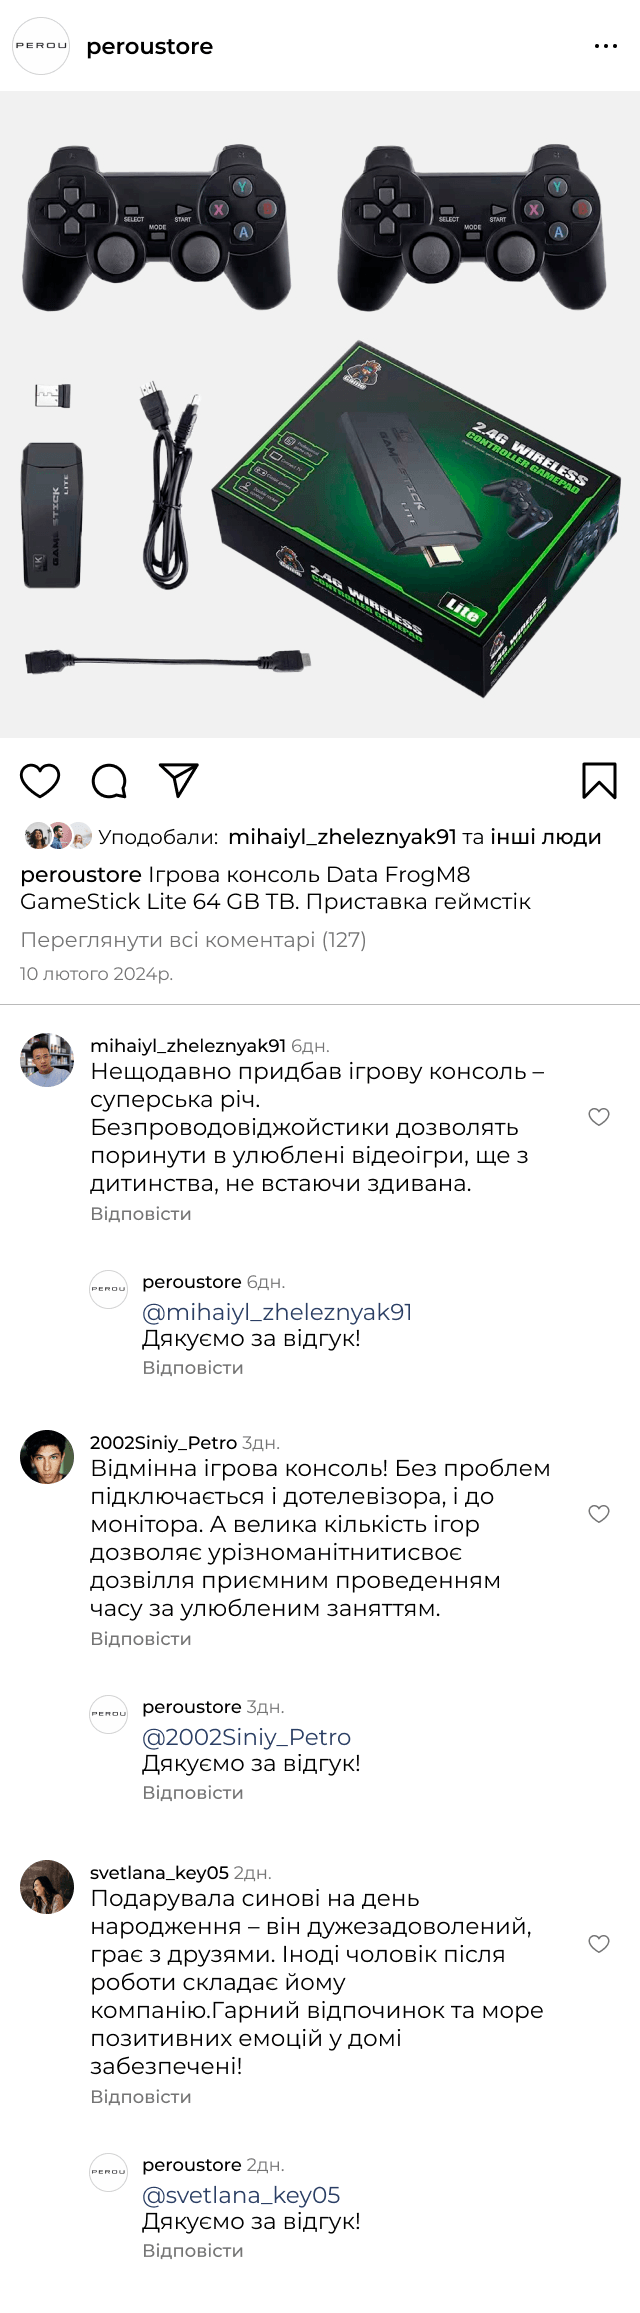The image size is (640, 2313).
Task: Open the three-dot more options menu
Action: [606, 46]
